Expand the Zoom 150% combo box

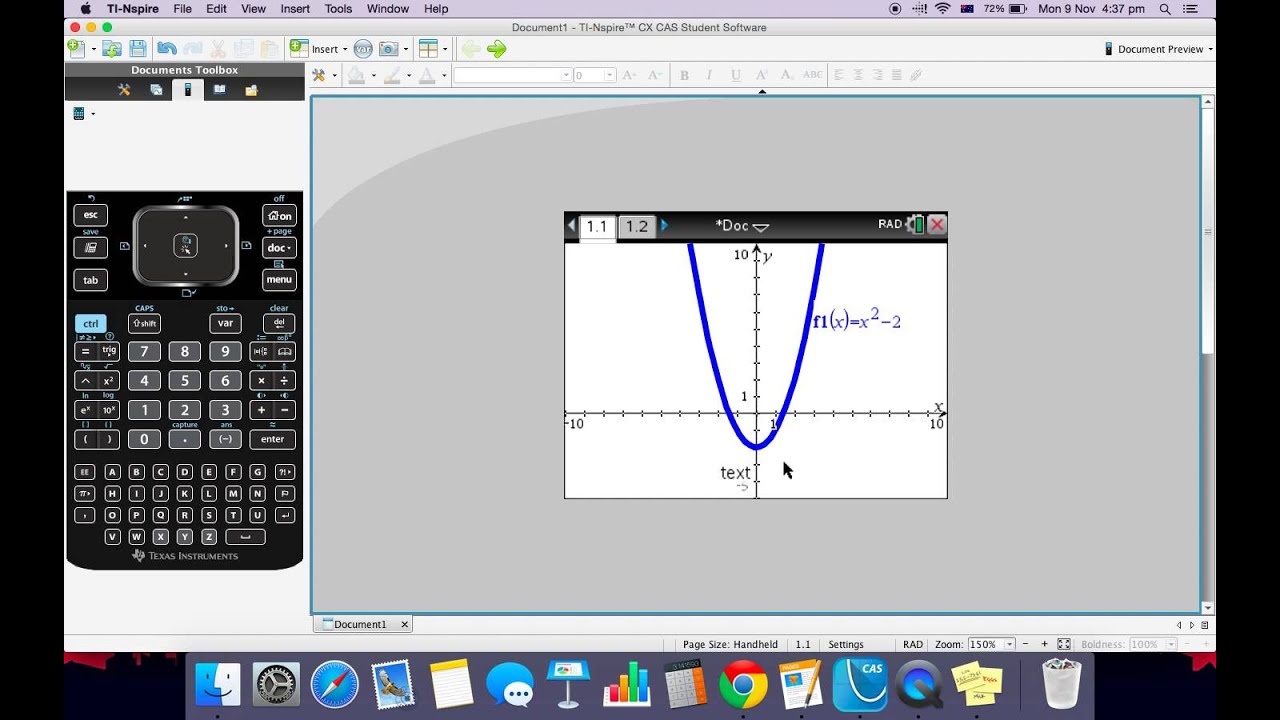click(x=1010, y=644)
